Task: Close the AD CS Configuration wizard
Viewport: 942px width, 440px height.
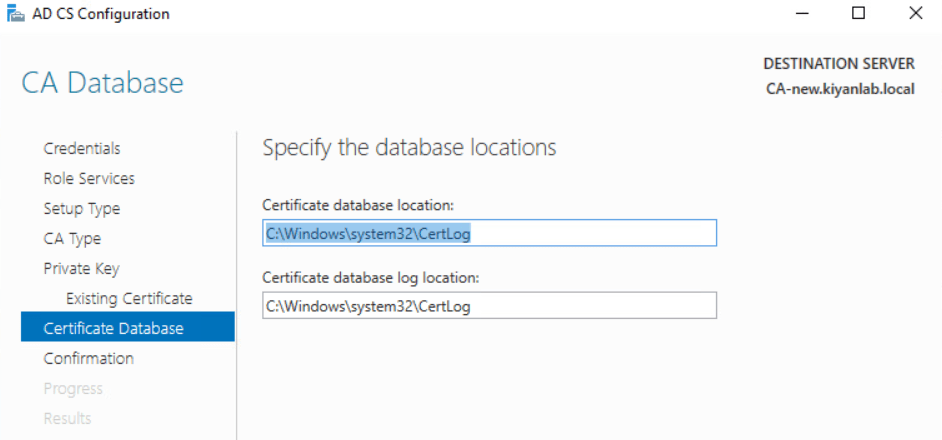Action: pos(915,14)
